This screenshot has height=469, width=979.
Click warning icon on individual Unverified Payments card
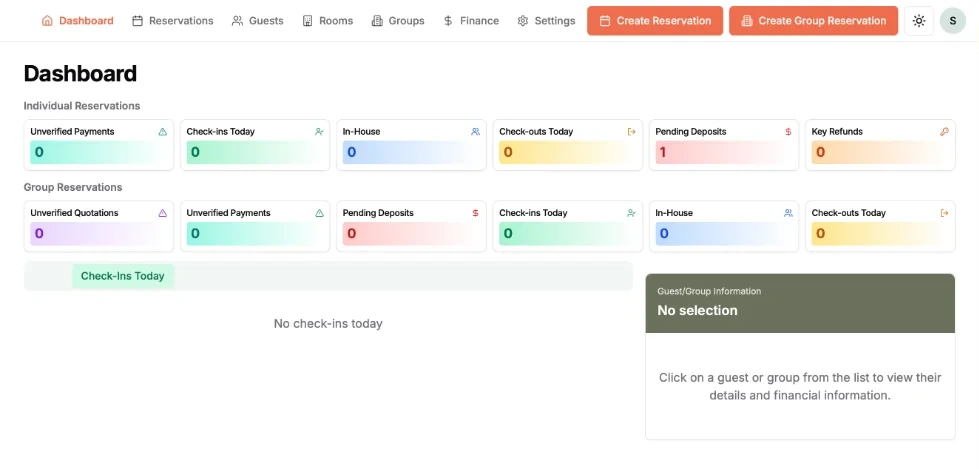(x=163, y=132)
